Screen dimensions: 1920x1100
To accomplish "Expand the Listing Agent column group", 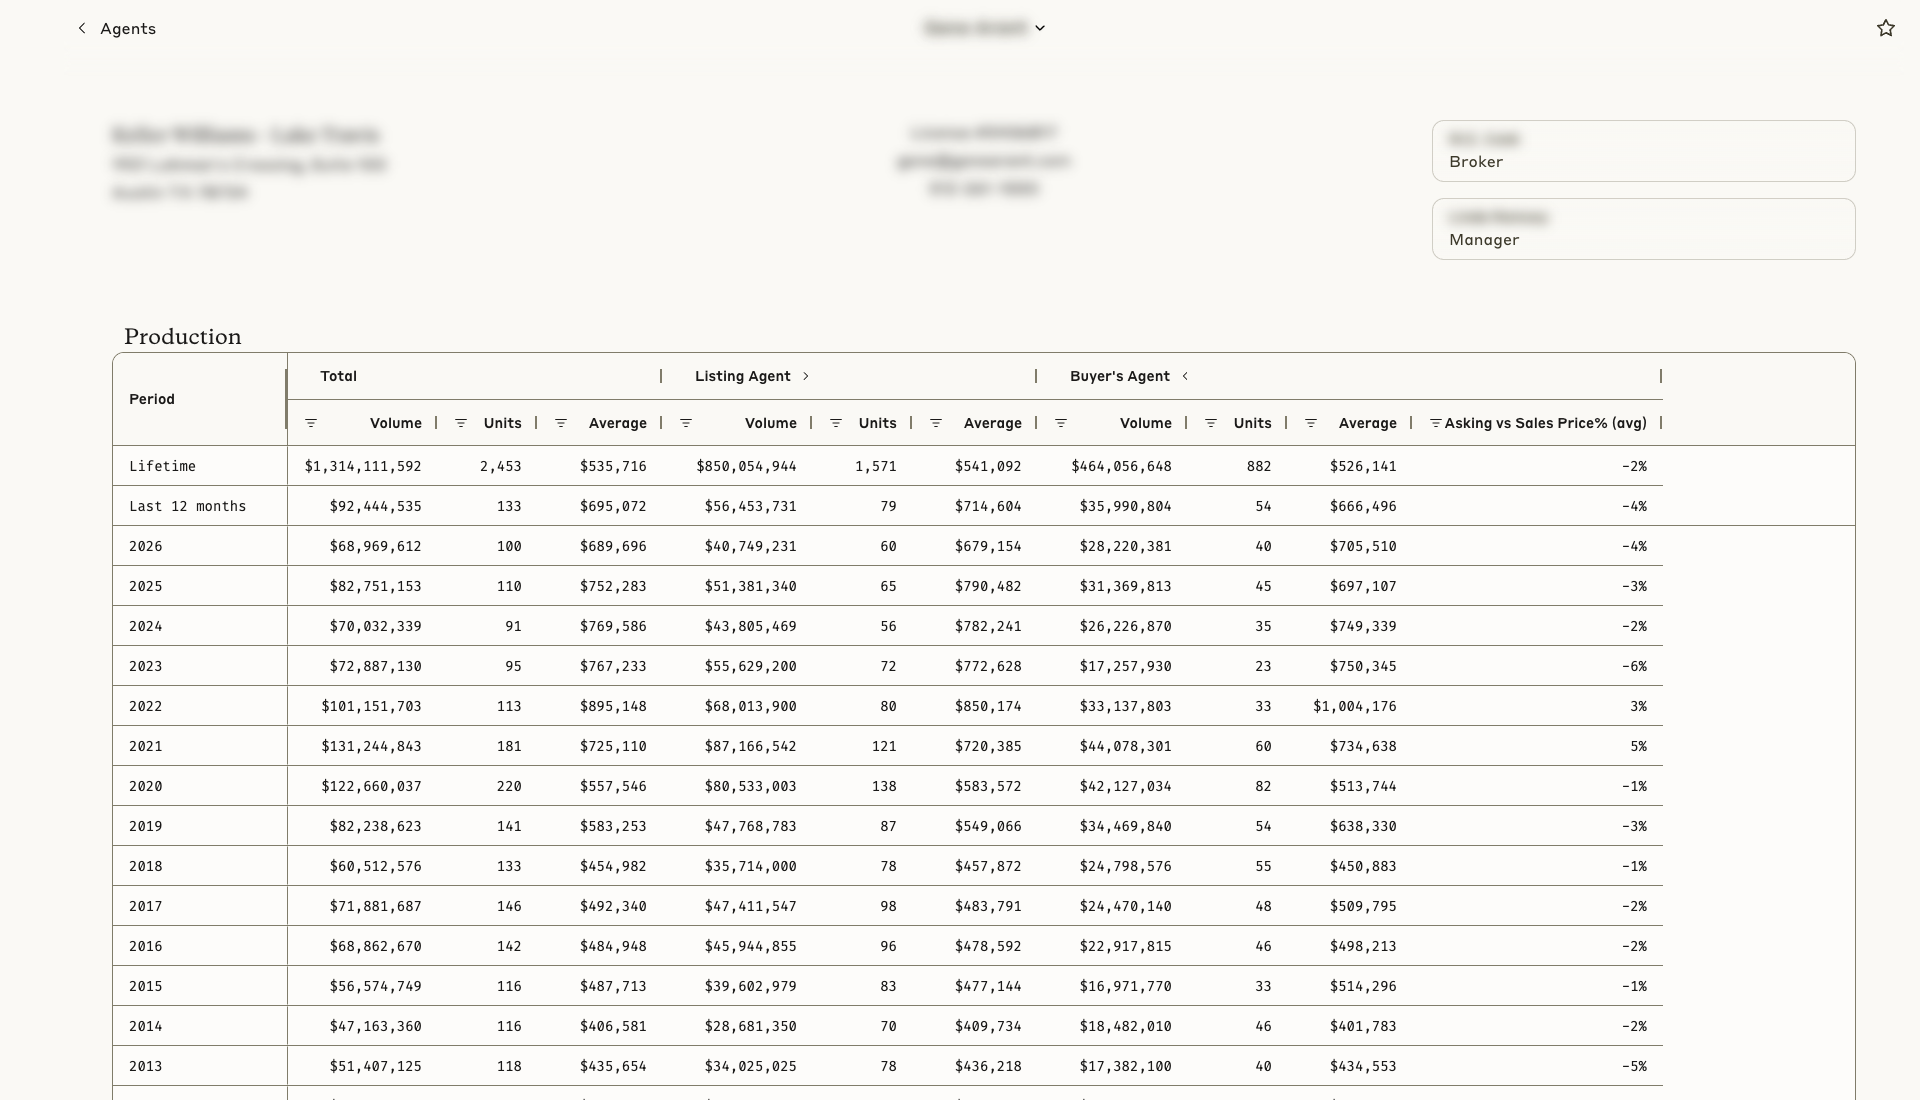I will point(806,376).
